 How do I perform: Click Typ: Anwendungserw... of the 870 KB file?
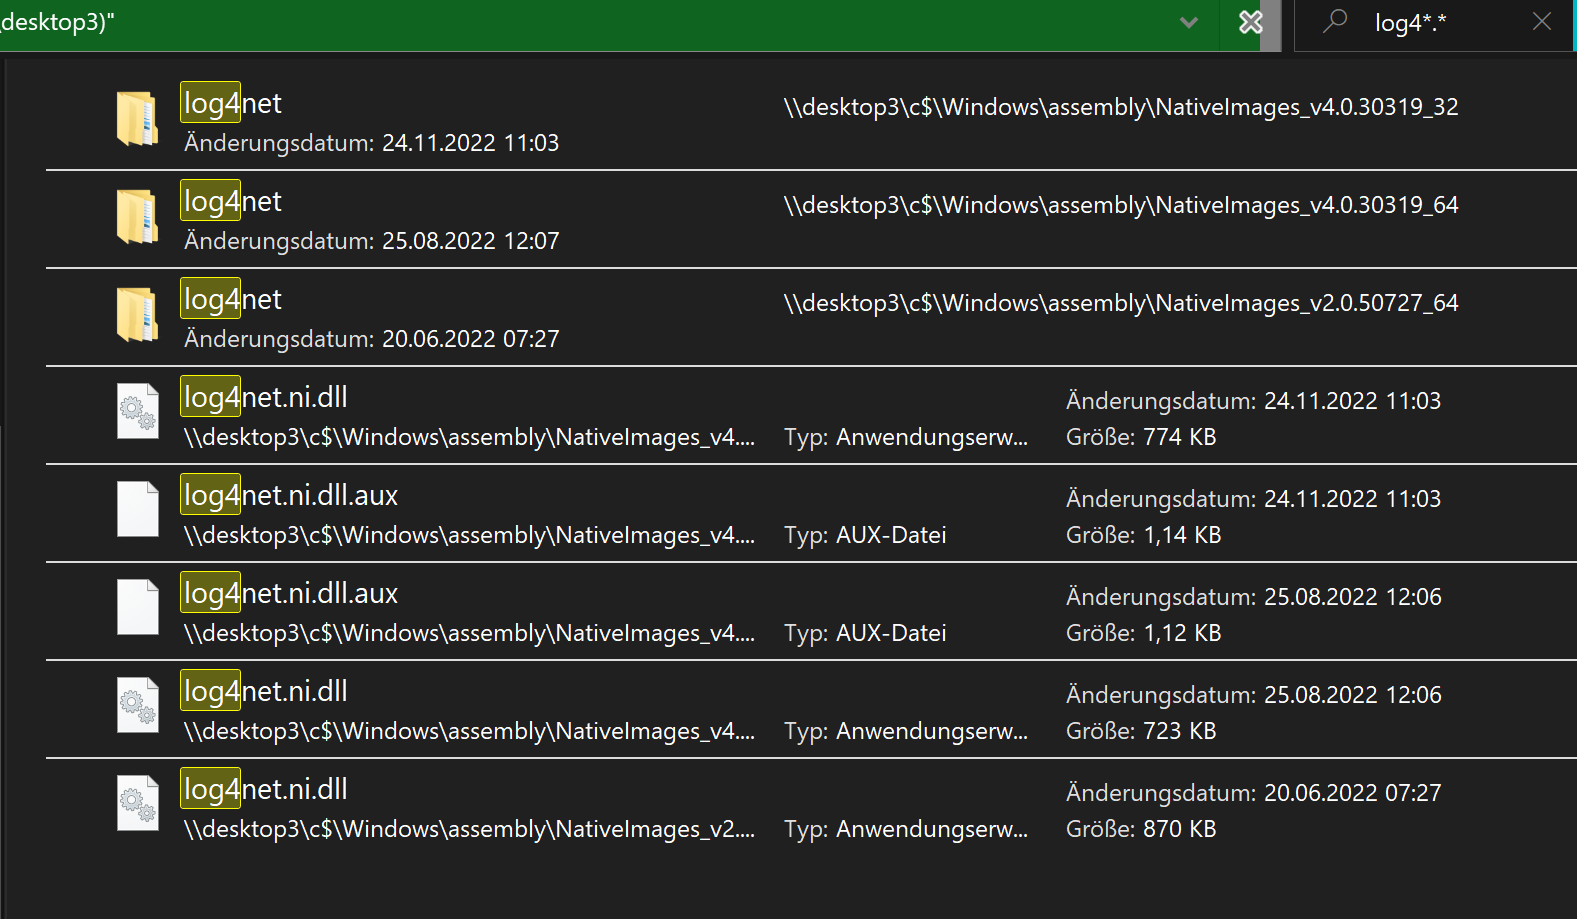[x=906, y=829]
